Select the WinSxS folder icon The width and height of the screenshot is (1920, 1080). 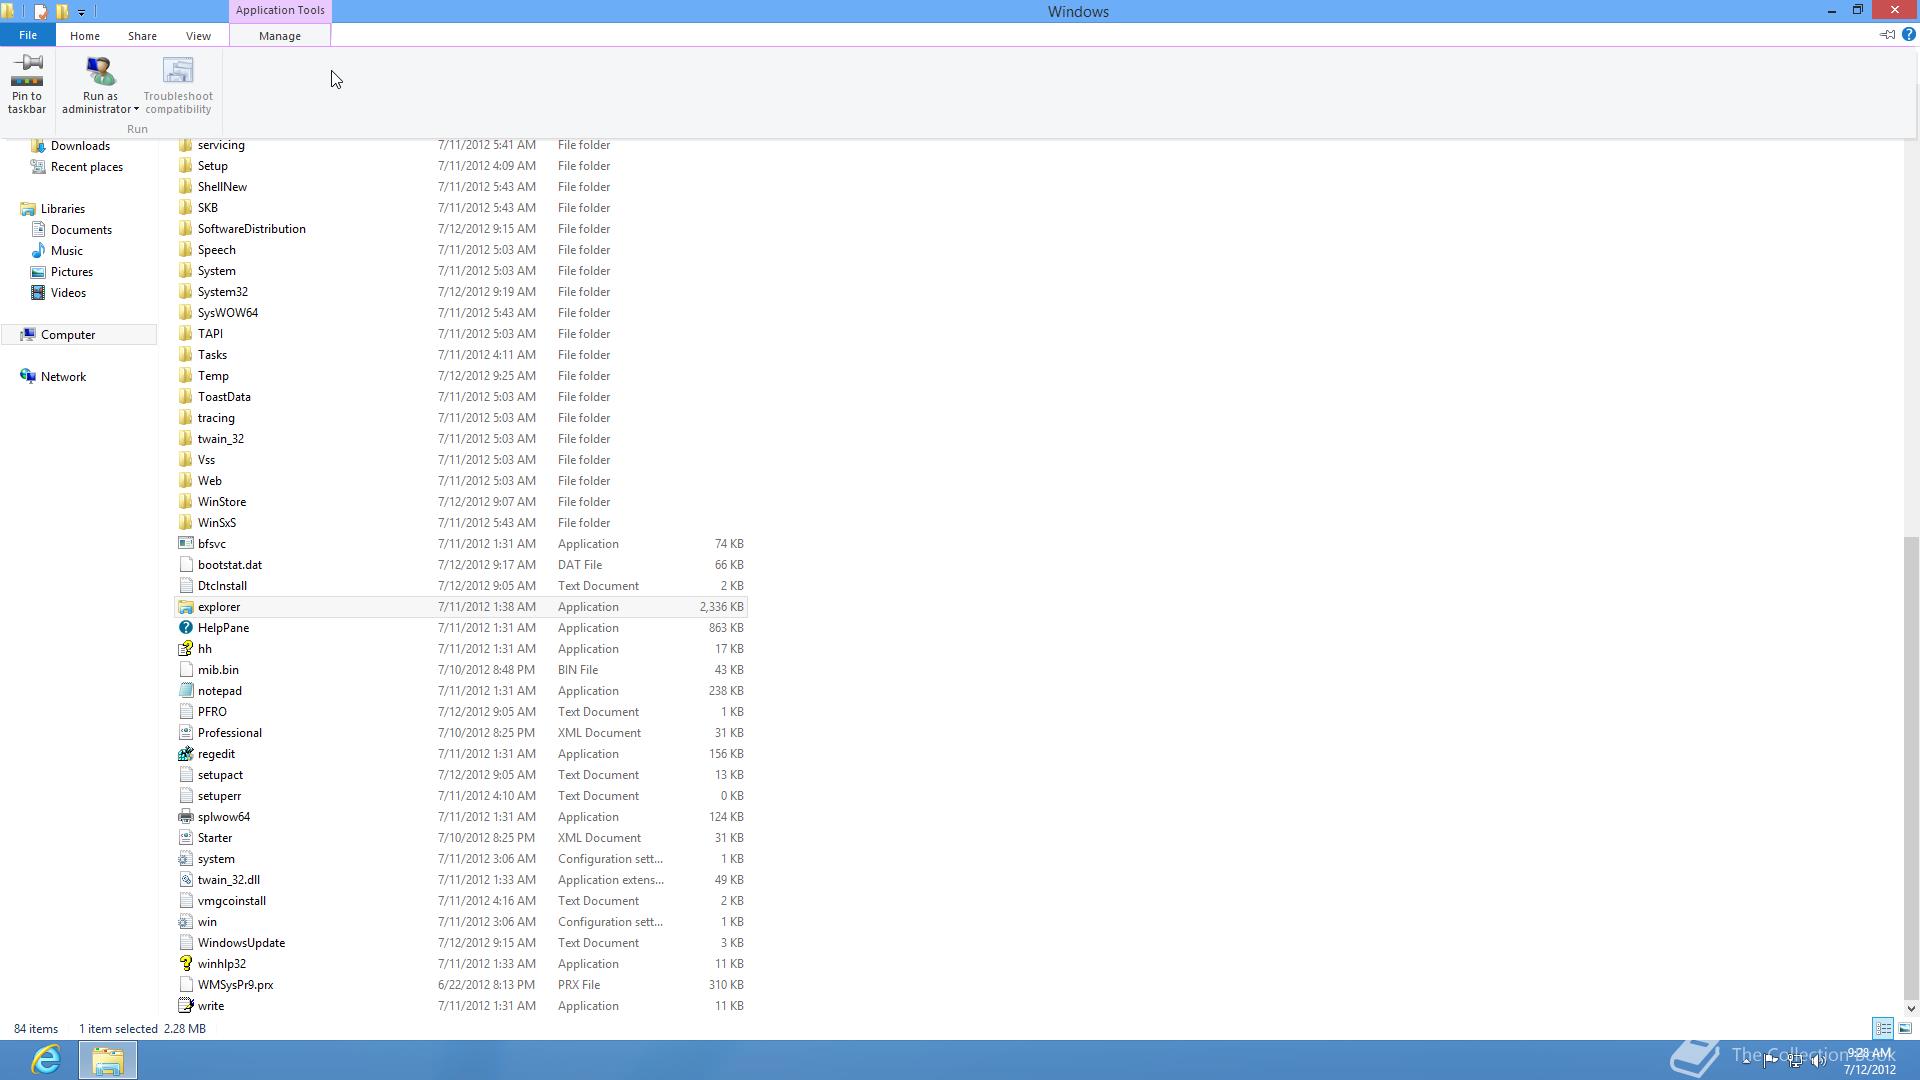(x=186, y=523)
